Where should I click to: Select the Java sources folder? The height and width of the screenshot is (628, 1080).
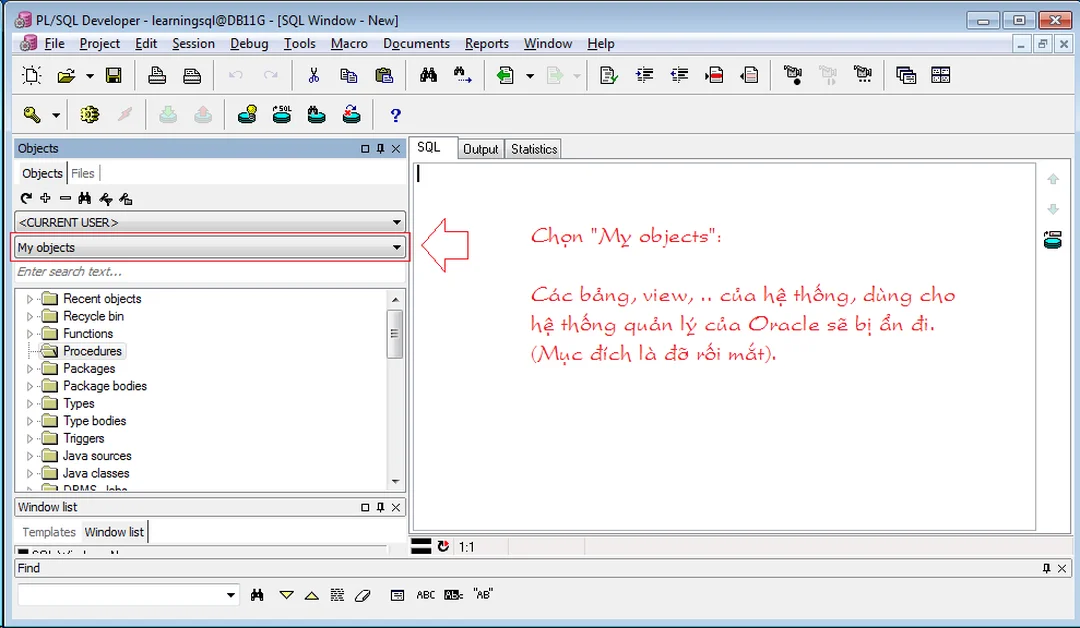tap(96, 456)
